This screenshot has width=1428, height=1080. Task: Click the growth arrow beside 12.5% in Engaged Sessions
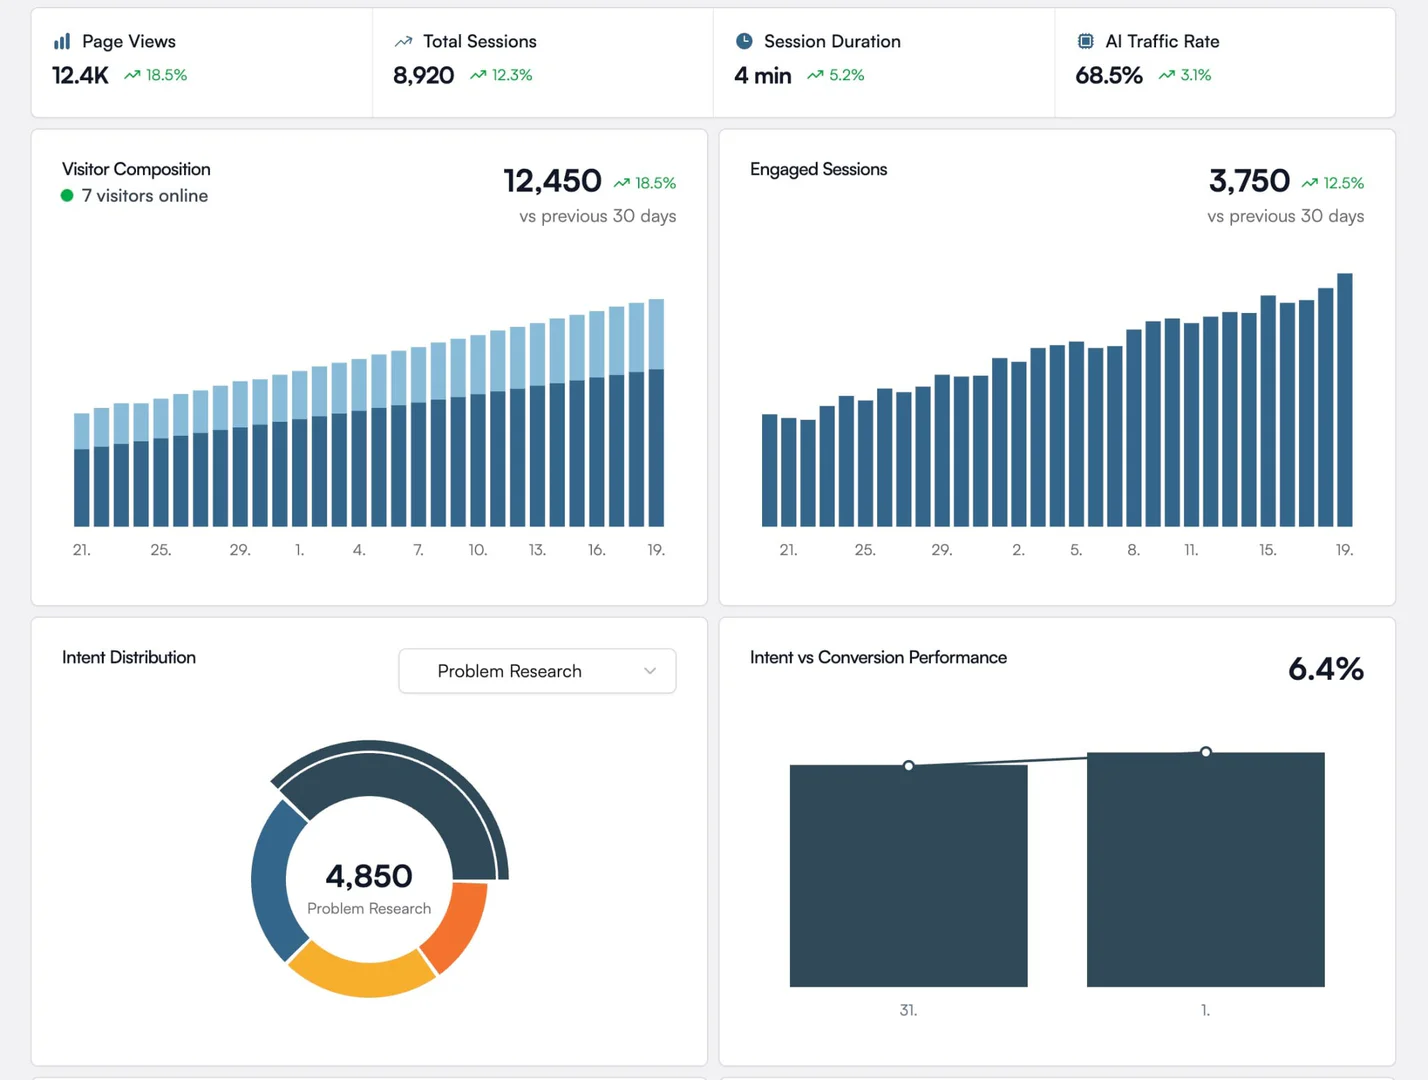click(x=1310, y=182)
